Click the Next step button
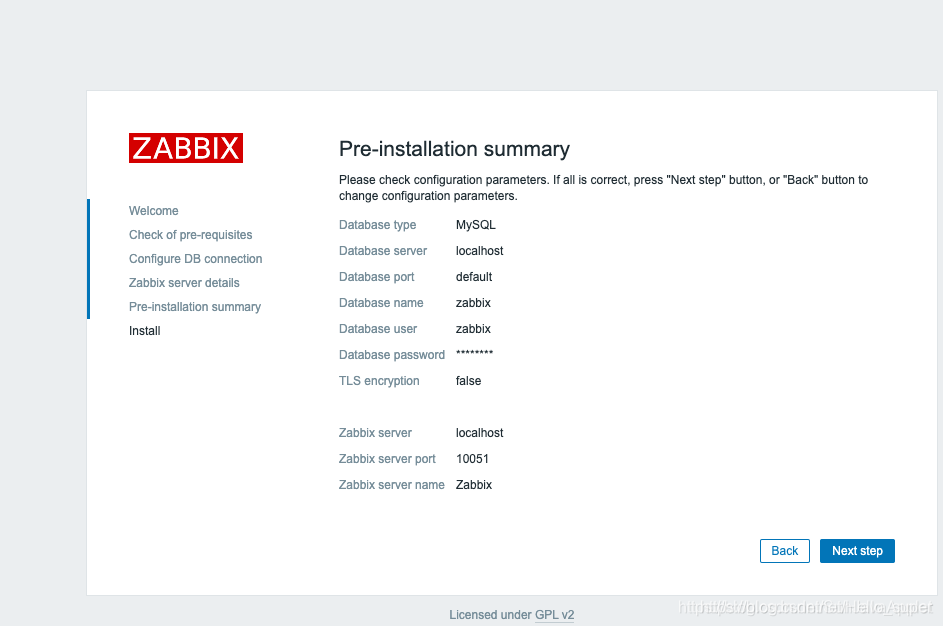 click(x=857, y=551)
